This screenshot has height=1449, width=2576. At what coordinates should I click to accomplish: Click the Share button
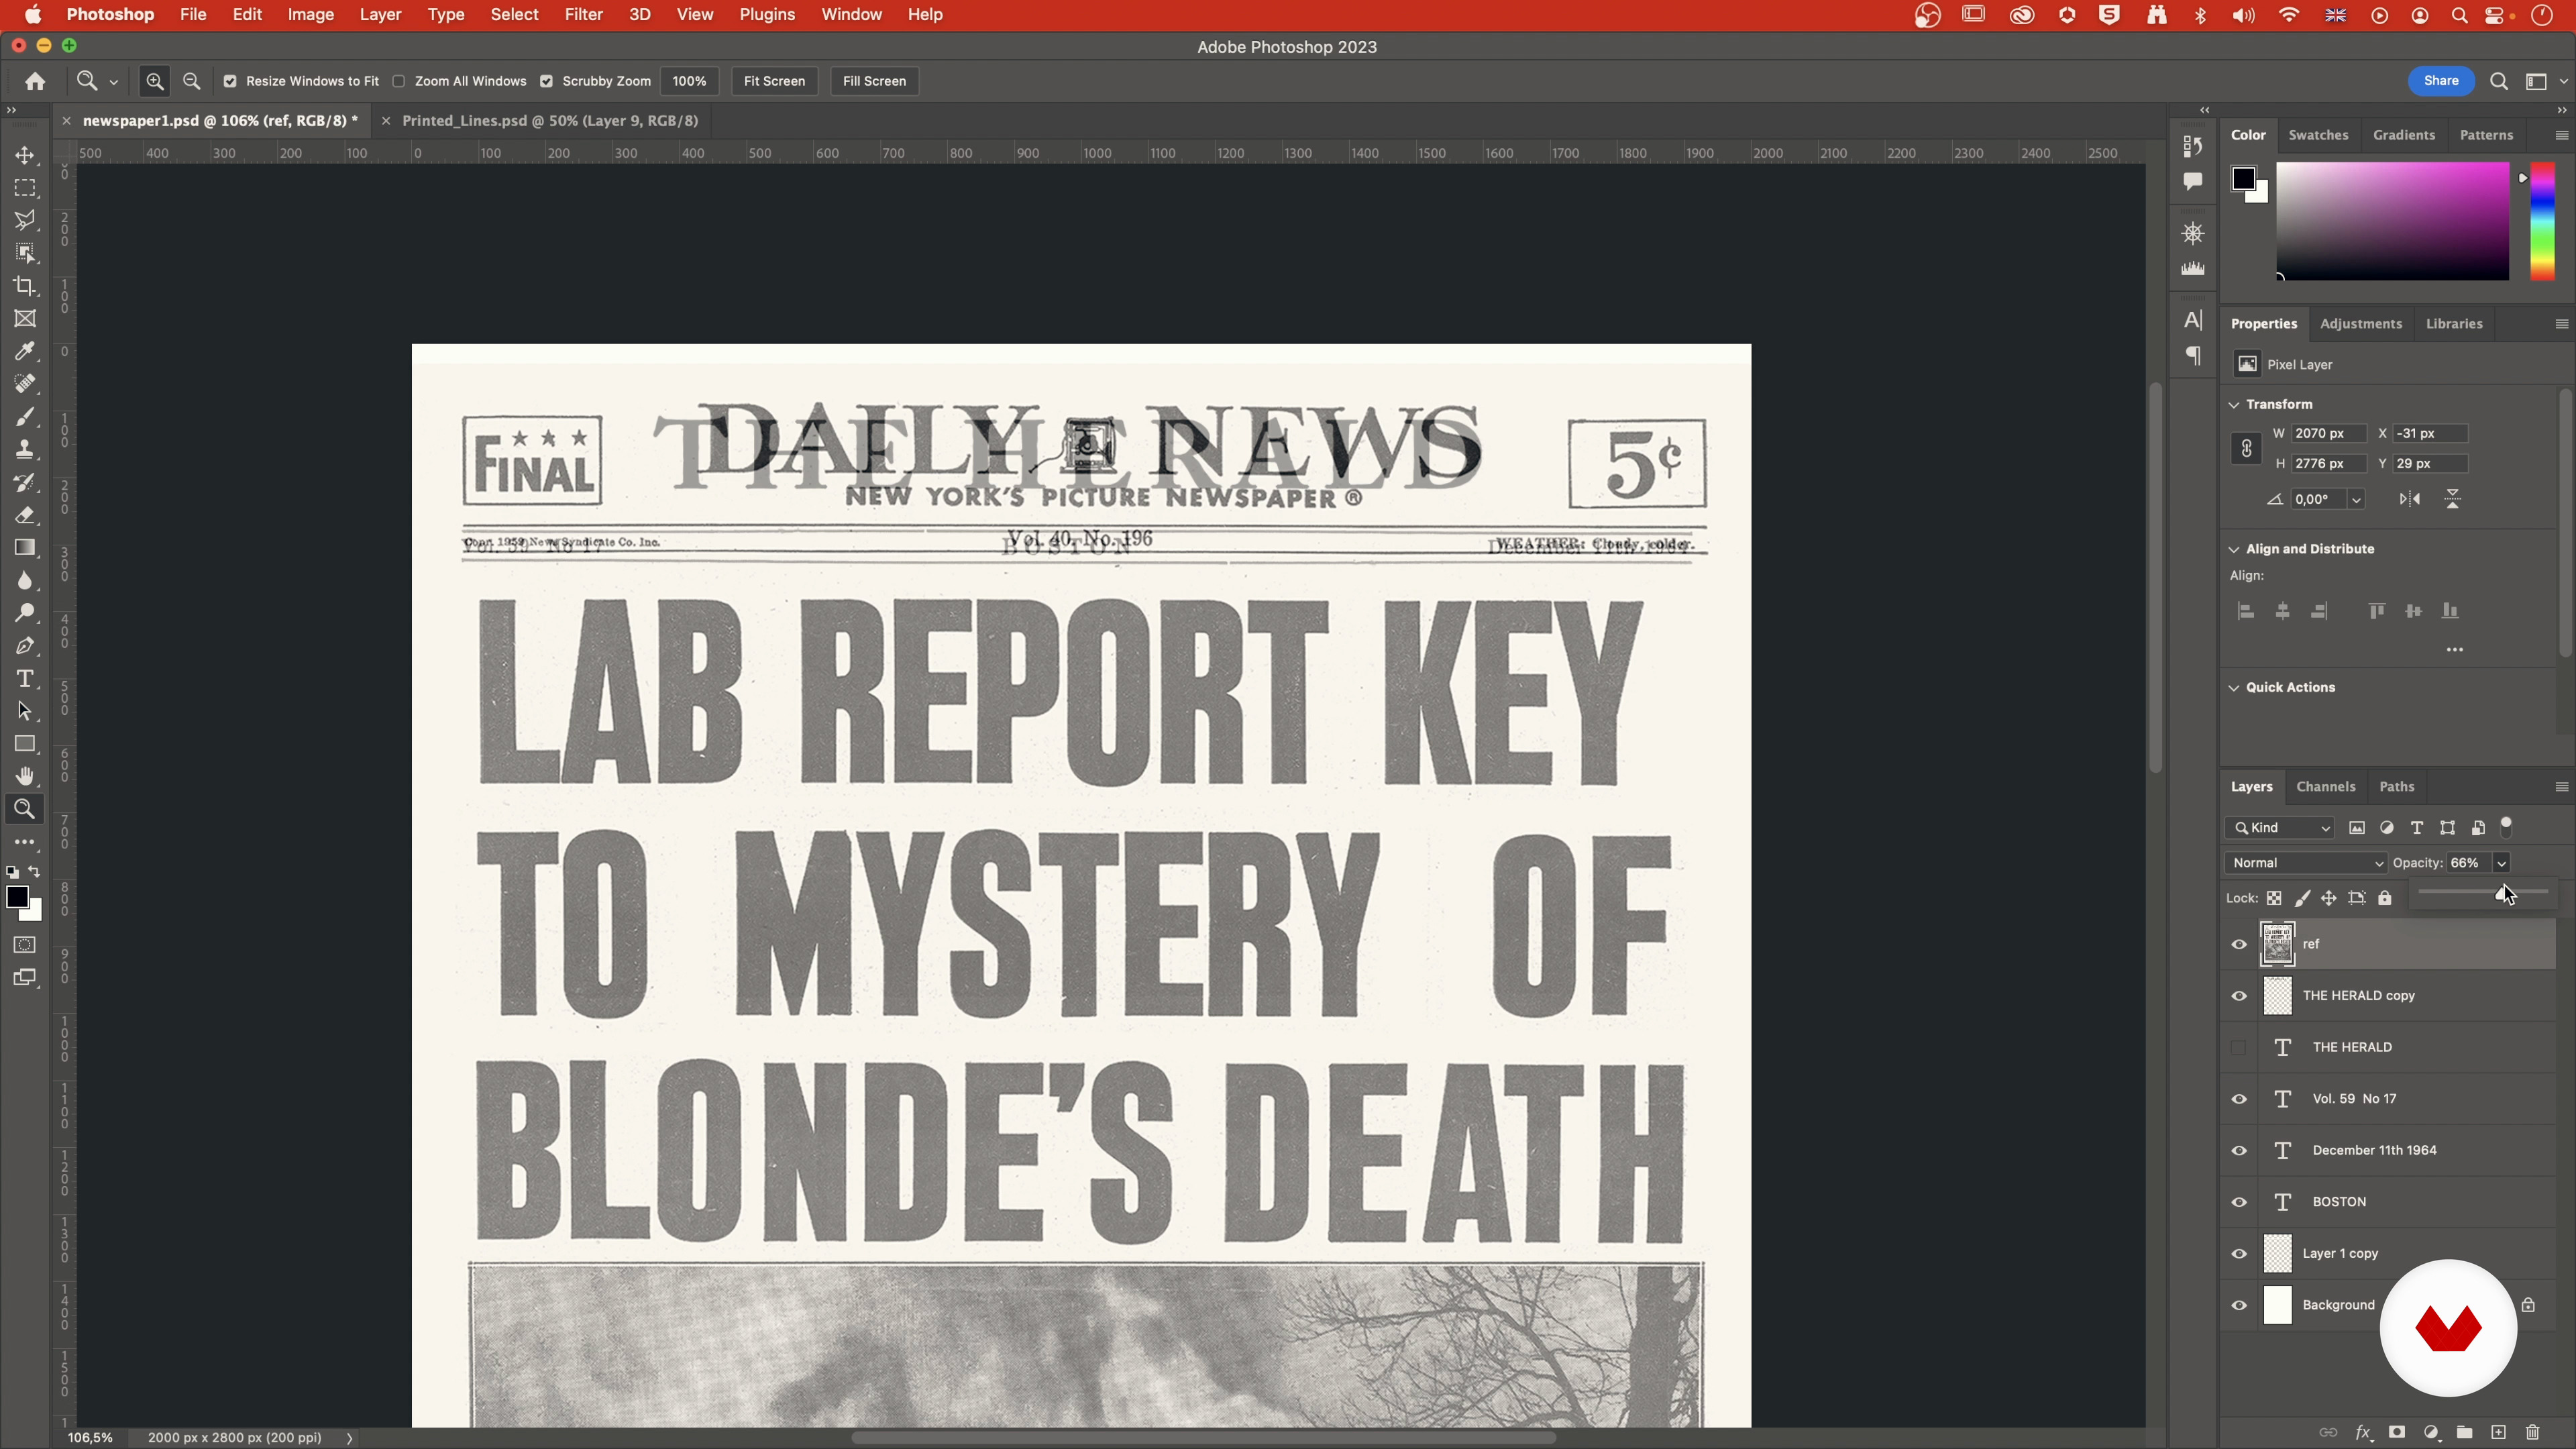coord(2440,81)
